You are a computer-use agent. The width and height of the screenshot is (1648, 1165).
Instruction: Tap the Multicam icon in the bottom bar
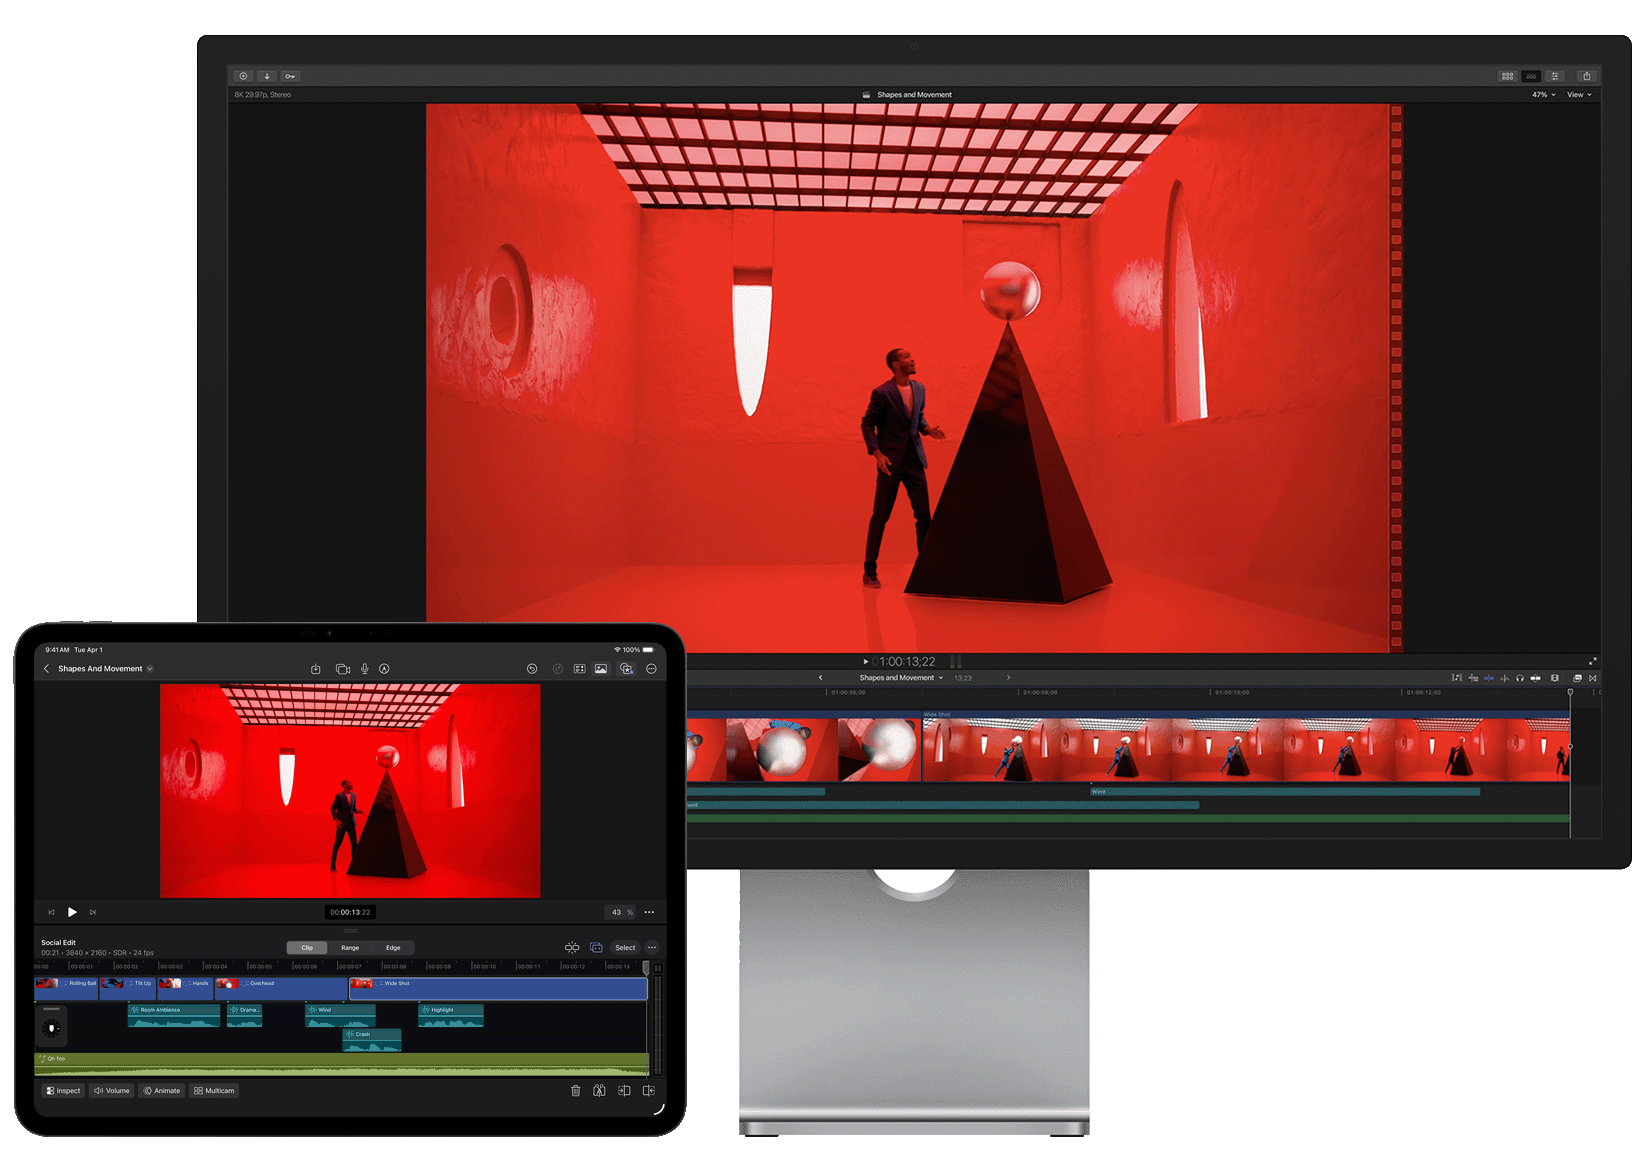coord(214,1090)
